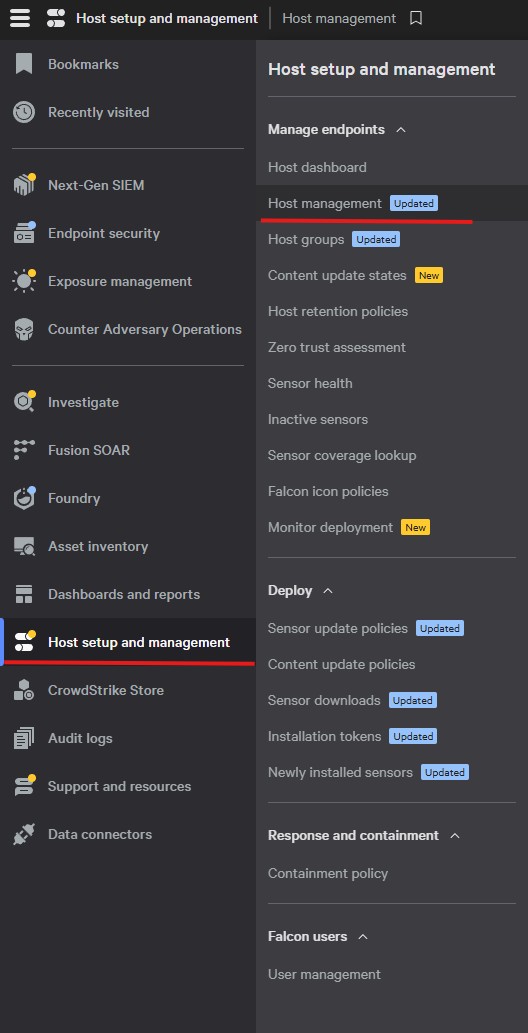528x1033 pixels.
Task: Click the Host setup and management sidebar icon
Action: tap(24, 642)
